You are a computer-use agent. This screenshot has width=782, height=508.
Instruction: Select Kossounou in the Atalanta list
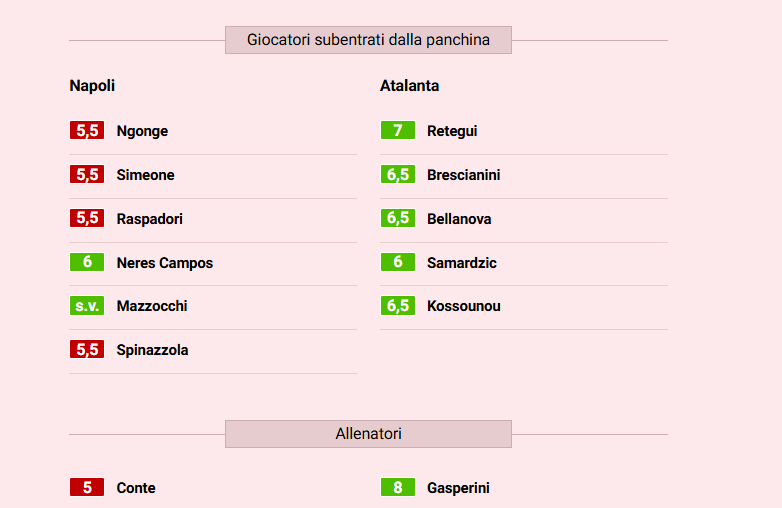(463, 306)
